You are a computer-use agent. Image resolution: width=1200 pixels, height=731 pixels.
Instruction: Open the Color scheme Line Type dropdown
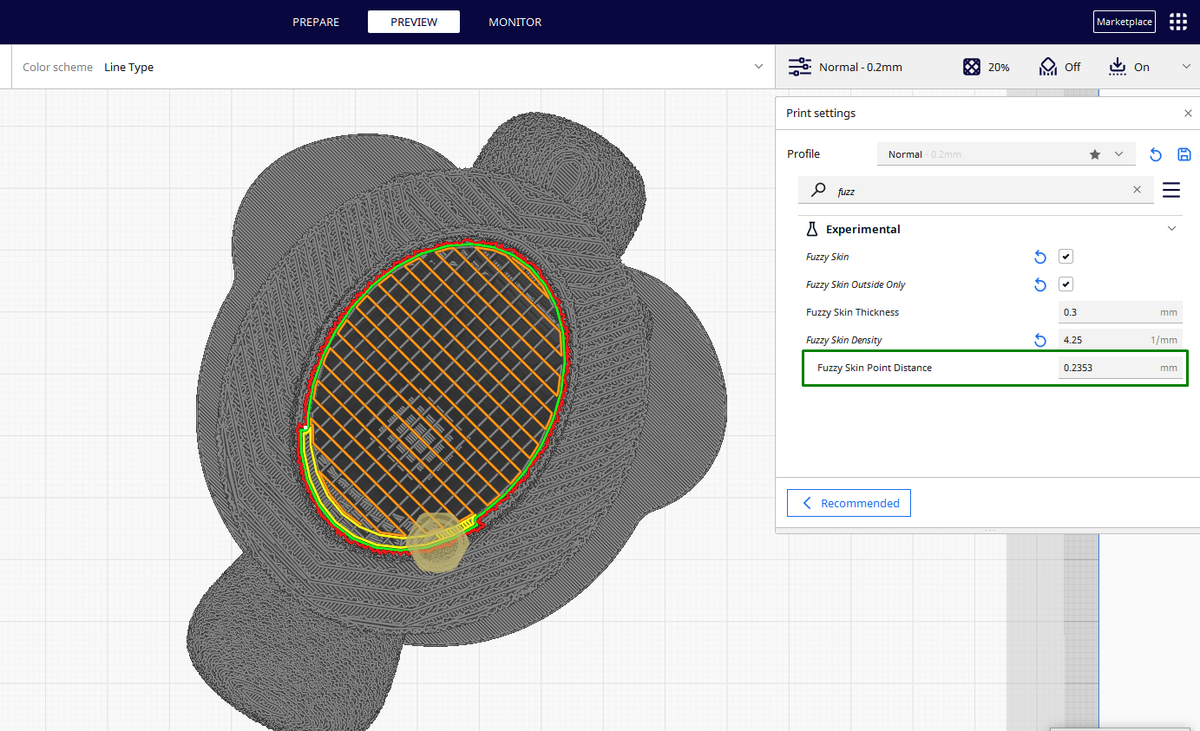[x=757, y=67]
